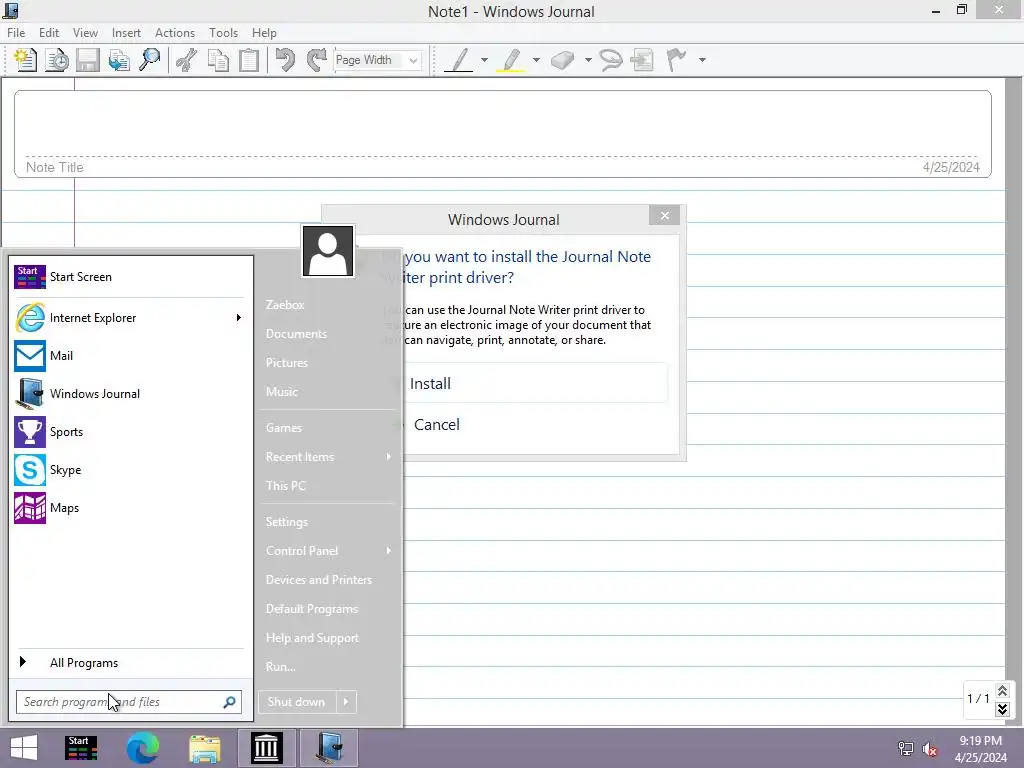The width and height of the screenshot is (1024, 768).
Task: Open Microsoft Edge from the taskbar
Action: pos(142,748)
